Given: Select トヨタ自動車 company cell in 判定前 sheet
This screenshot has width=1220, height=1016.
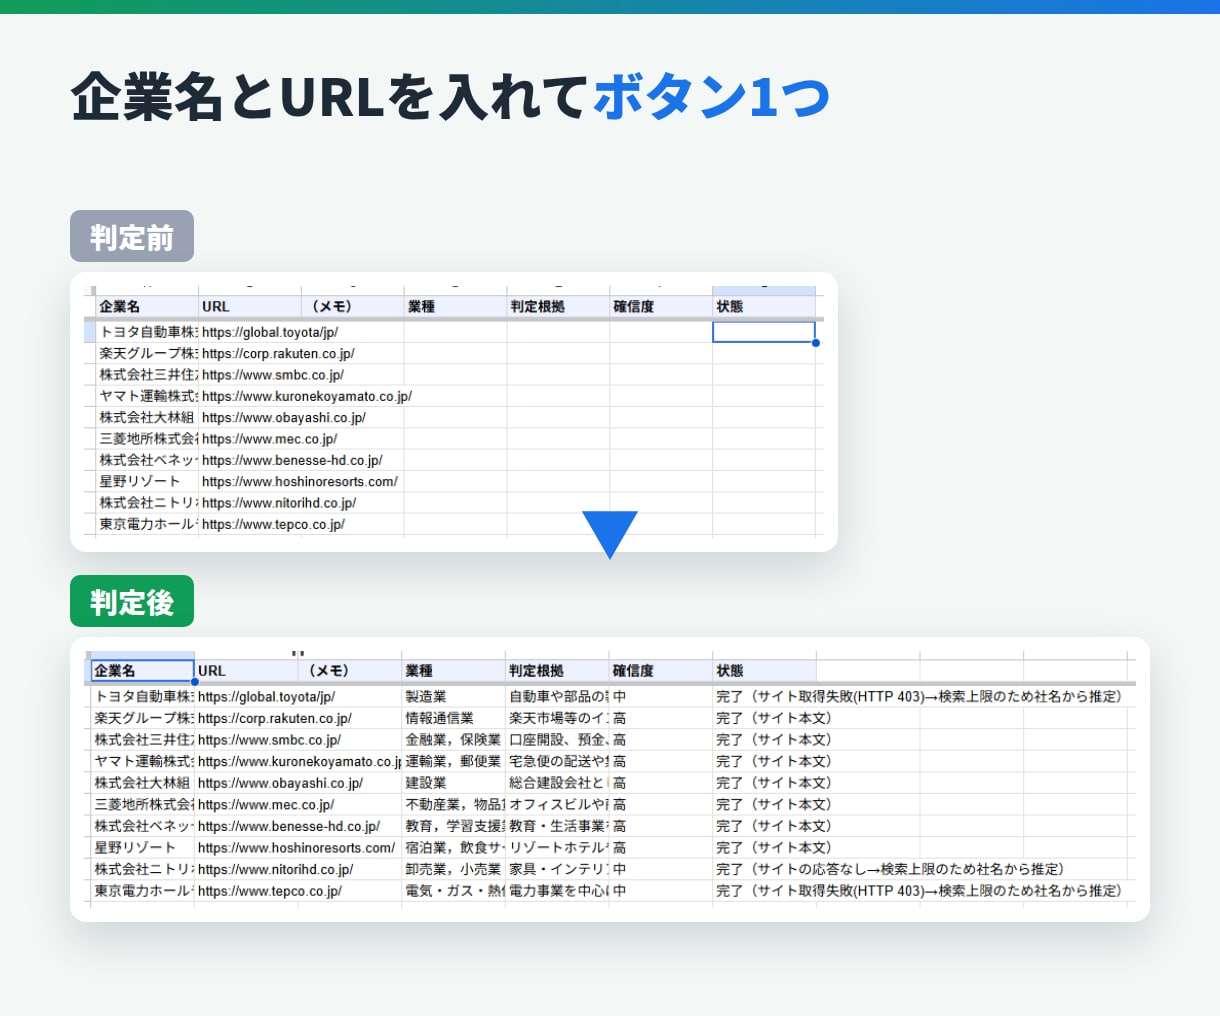Looking at the screenshot, I should coord(147,332).
